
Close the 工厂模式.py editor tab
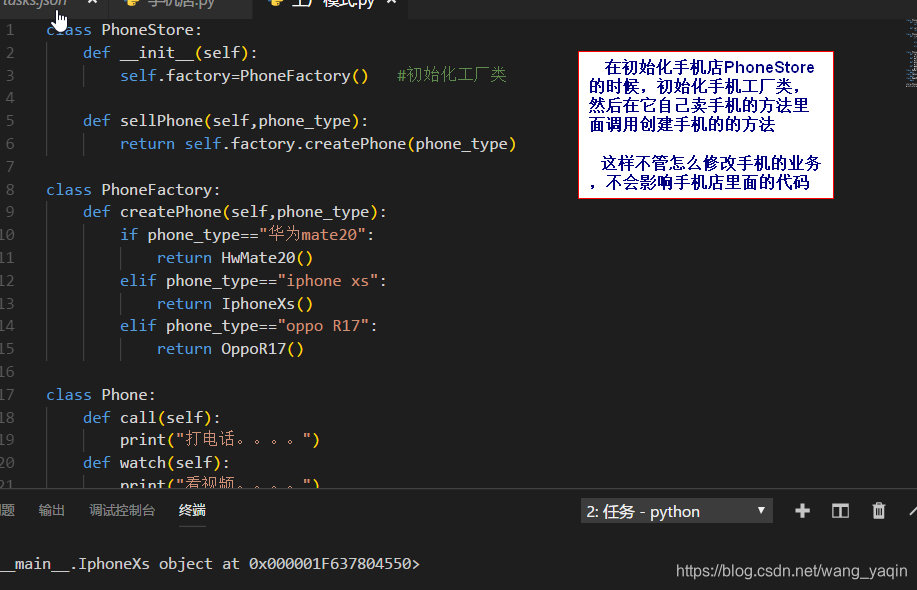click(391, 3)
